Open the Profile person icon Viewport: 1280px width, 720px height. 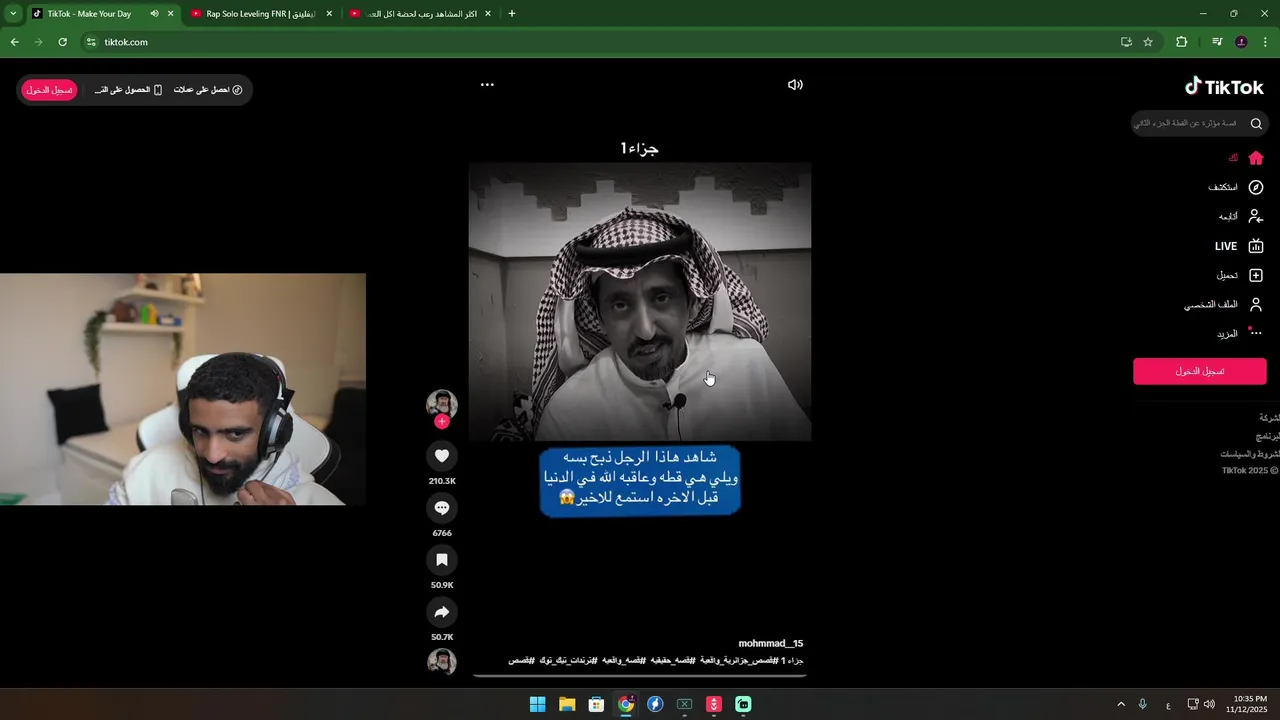[x=1256, y=304]
